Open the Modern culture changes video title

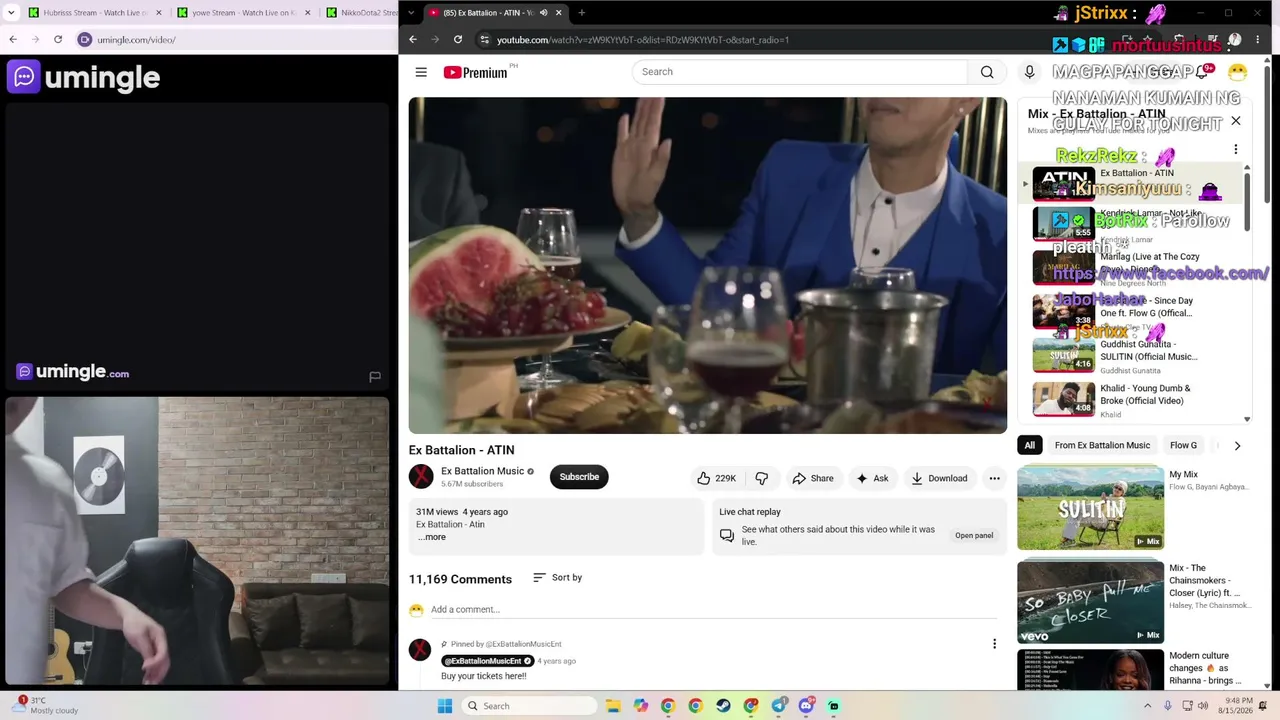[x=1207, y=668]
